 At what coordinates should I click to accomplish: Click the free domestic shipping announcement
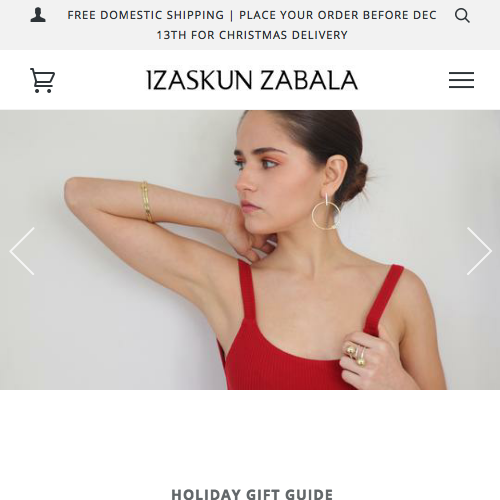click(252, 25)
